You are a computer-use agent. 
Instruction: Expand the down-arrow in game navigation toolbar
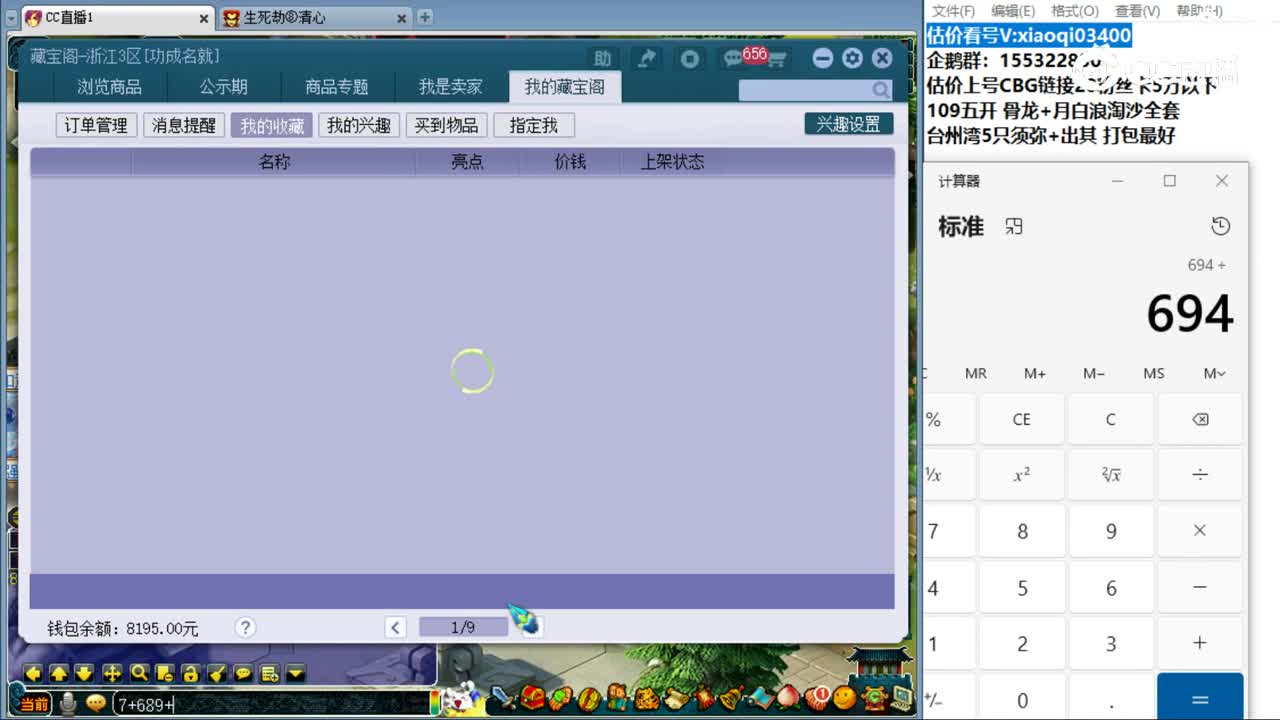click(x=295, y=675)
